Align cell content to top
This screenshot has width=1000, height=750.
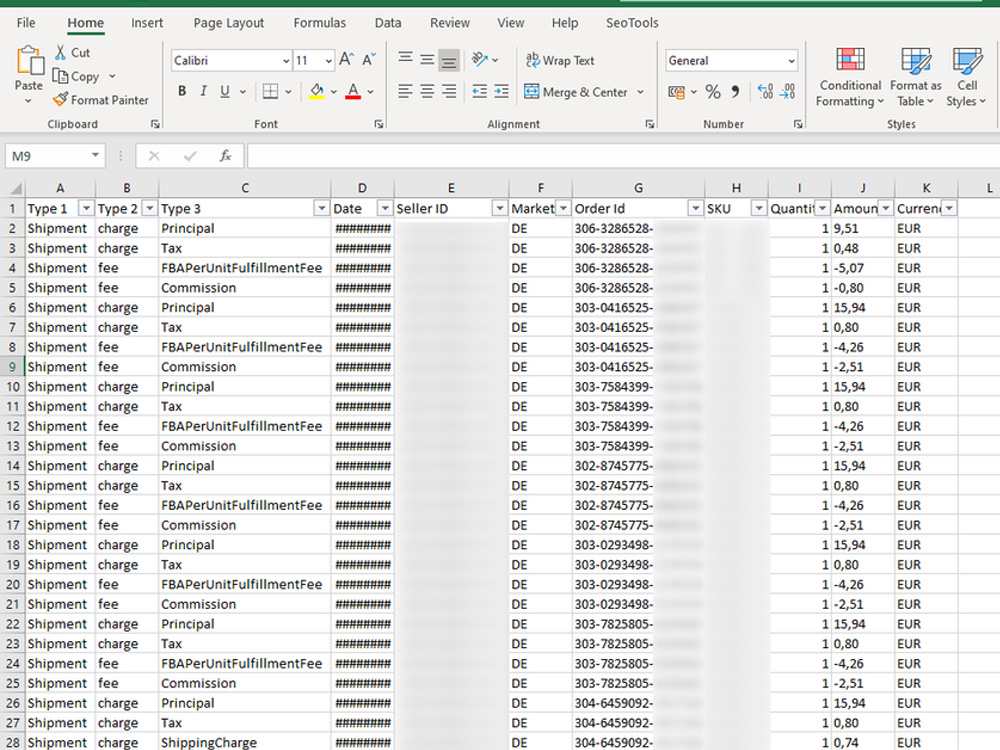coord(405,59)
